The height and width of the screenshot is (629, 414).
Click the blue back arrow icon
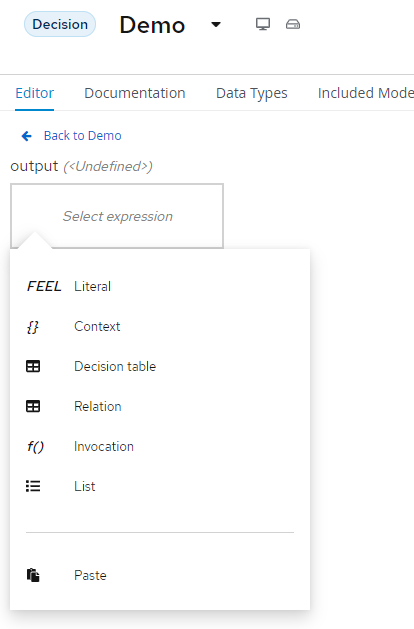pyautogui.click(x=26, y=136)
